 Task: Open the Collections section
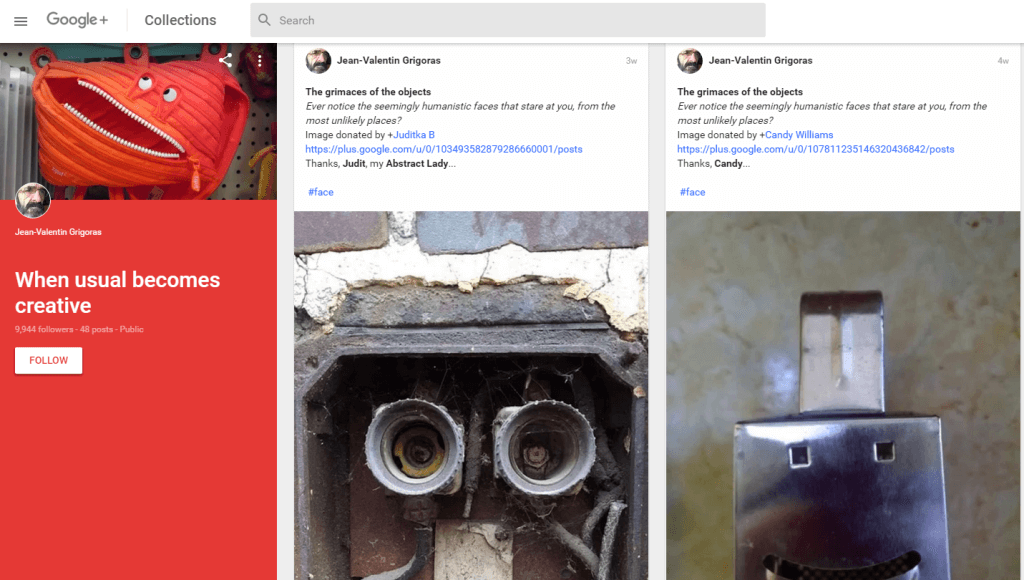(x=180, y=20)
